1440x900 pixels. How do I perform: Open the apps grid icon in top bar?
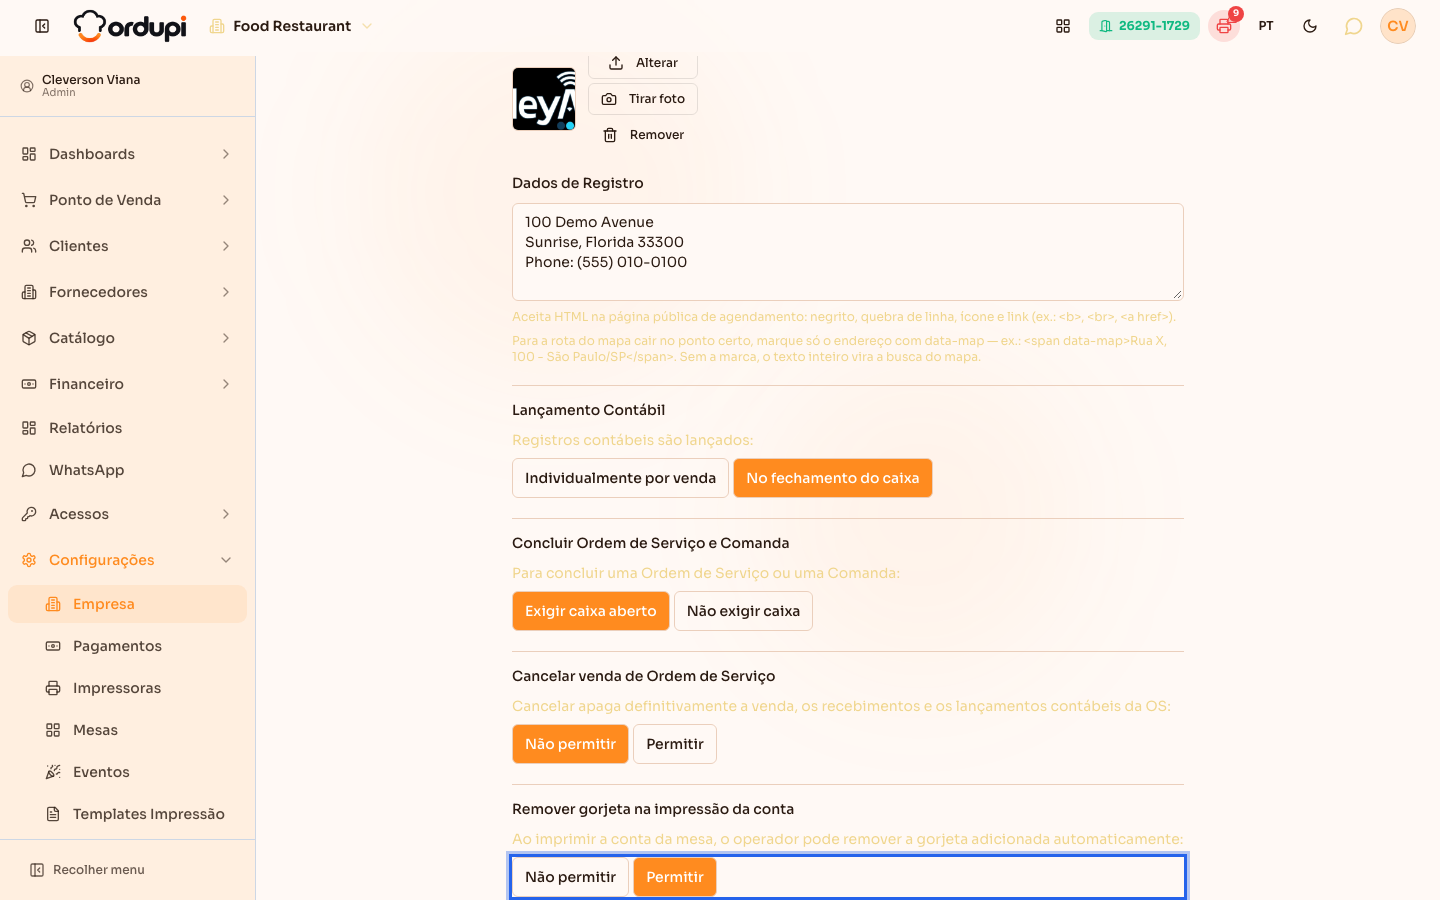tap(1063, 26)
